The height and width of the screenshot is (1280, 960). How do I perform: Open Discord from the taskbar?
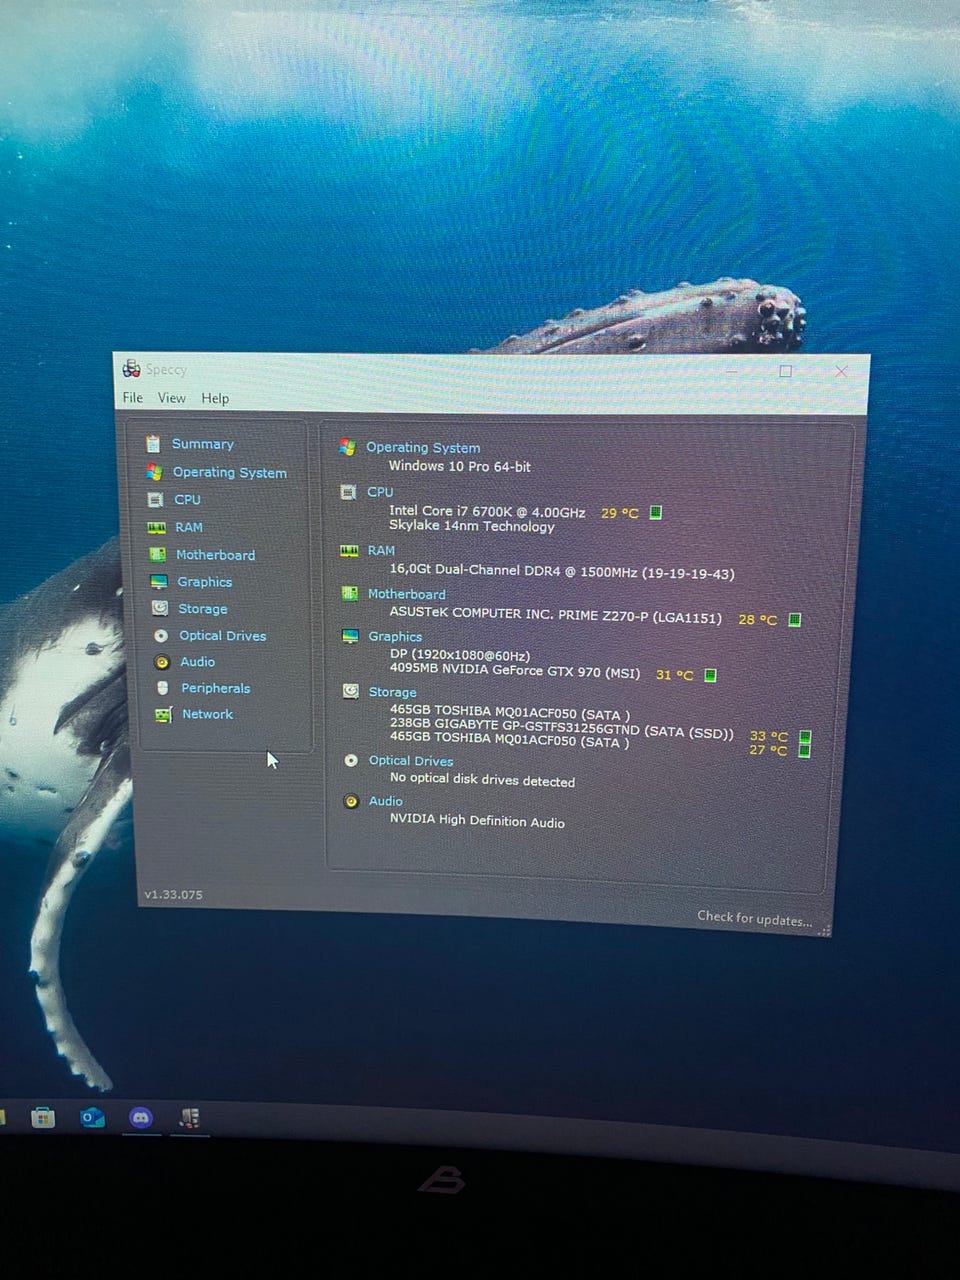[x=141, y=1117]
